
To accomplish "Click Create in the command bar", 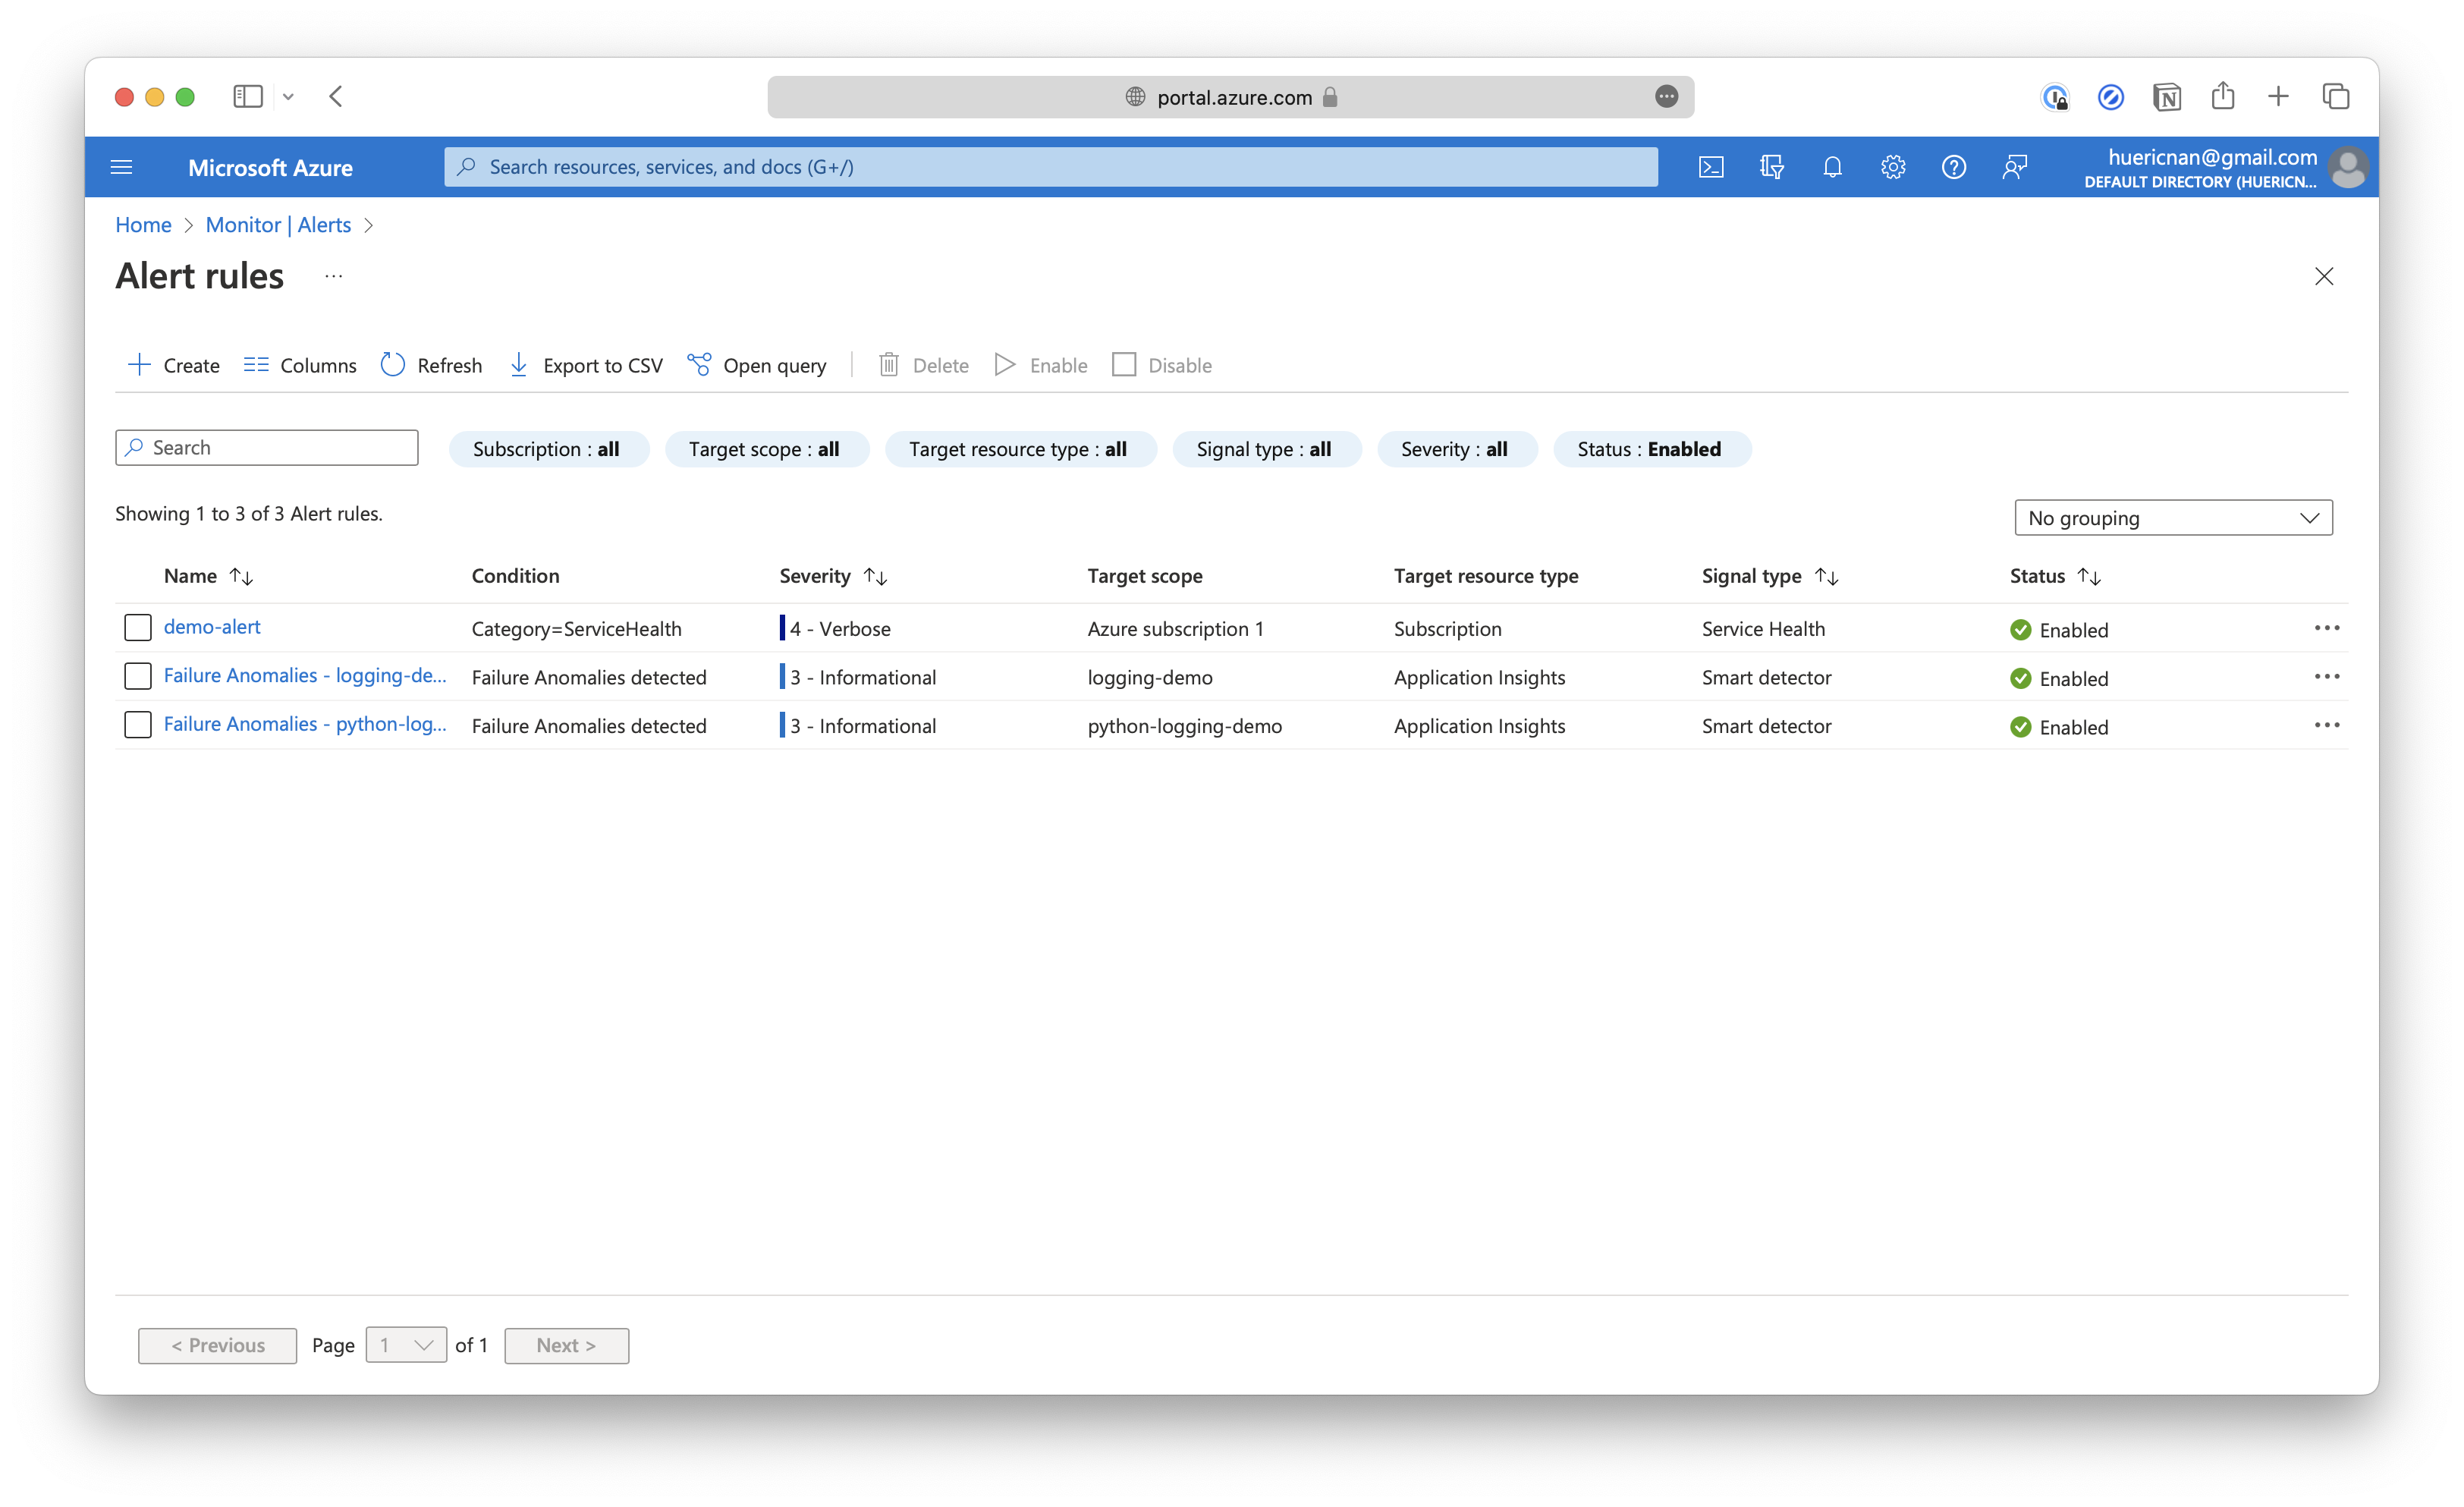I will [x=173, y=365].
